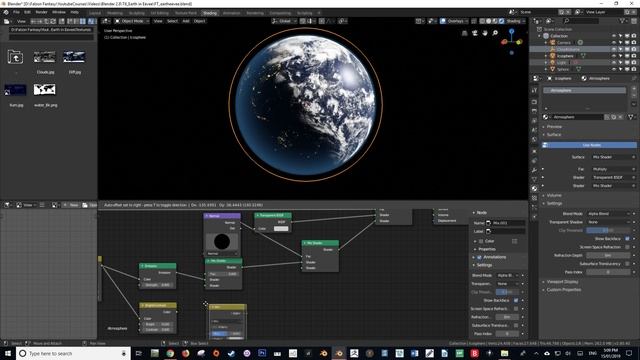Adjust Clip Threshold slider in Properties panel
This screenshot has height=360, width=640.
click(x=608, y=231)
